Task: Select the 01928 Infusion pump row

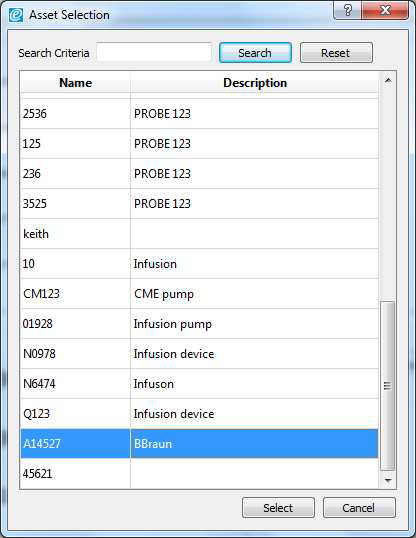Action: pyautogui.click(x=199, y=324)
